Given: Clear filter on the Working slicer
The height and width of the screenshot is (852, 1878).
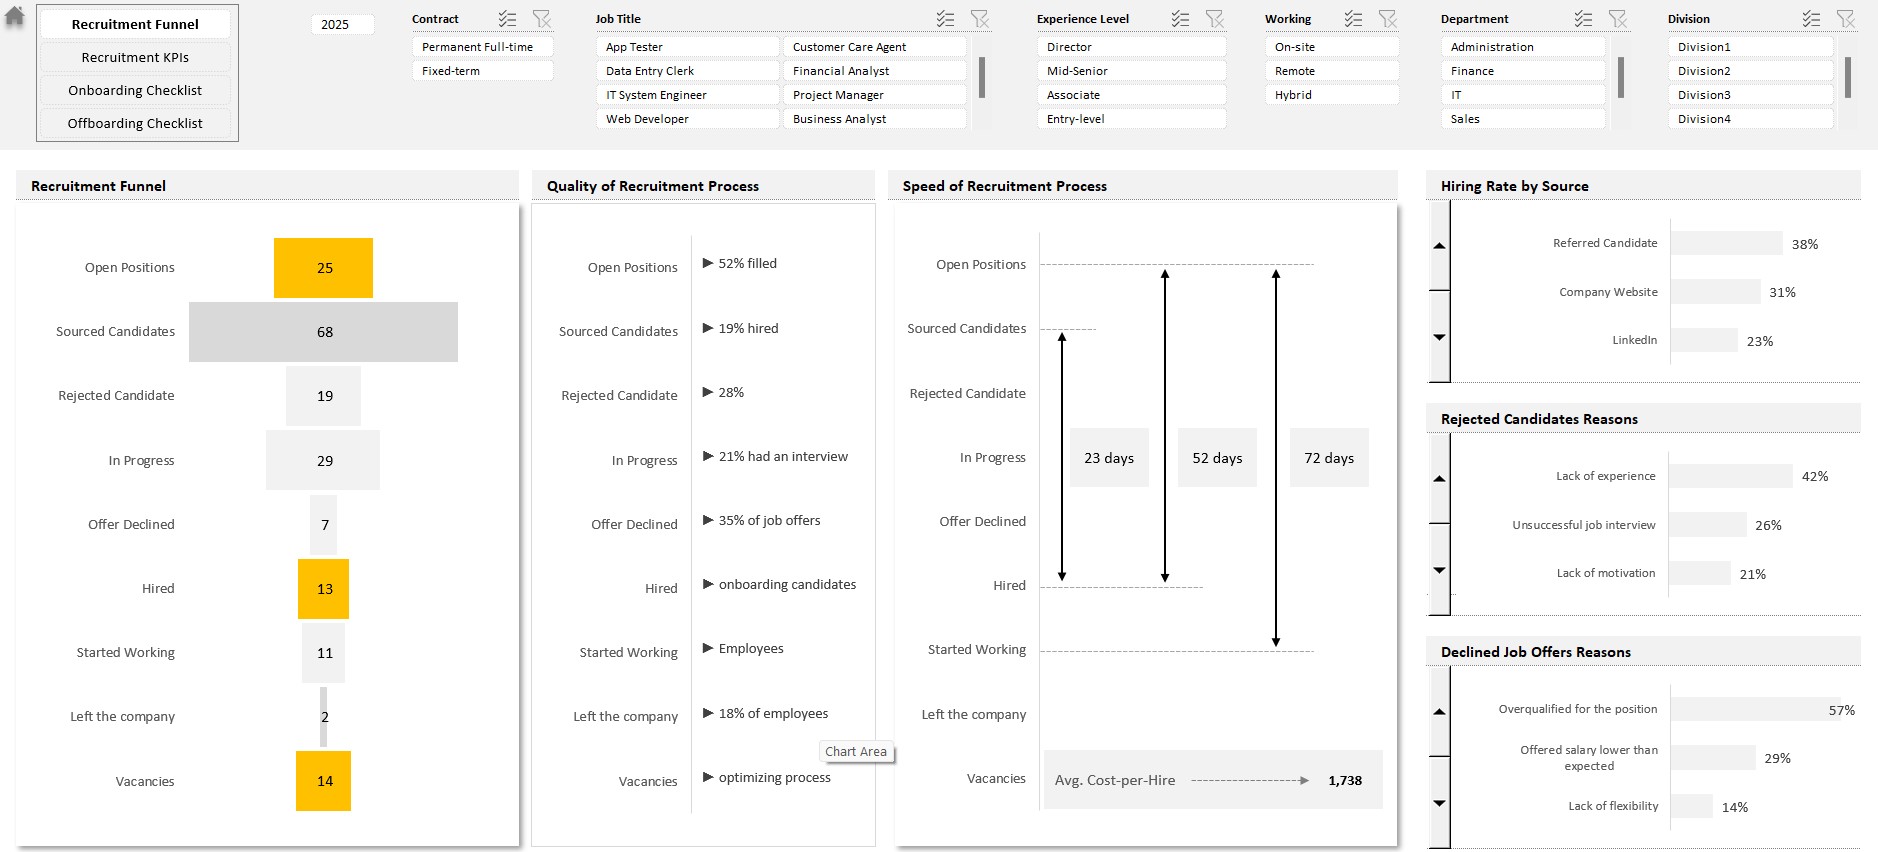Looking at the screenshot, I should [1387, 19].
